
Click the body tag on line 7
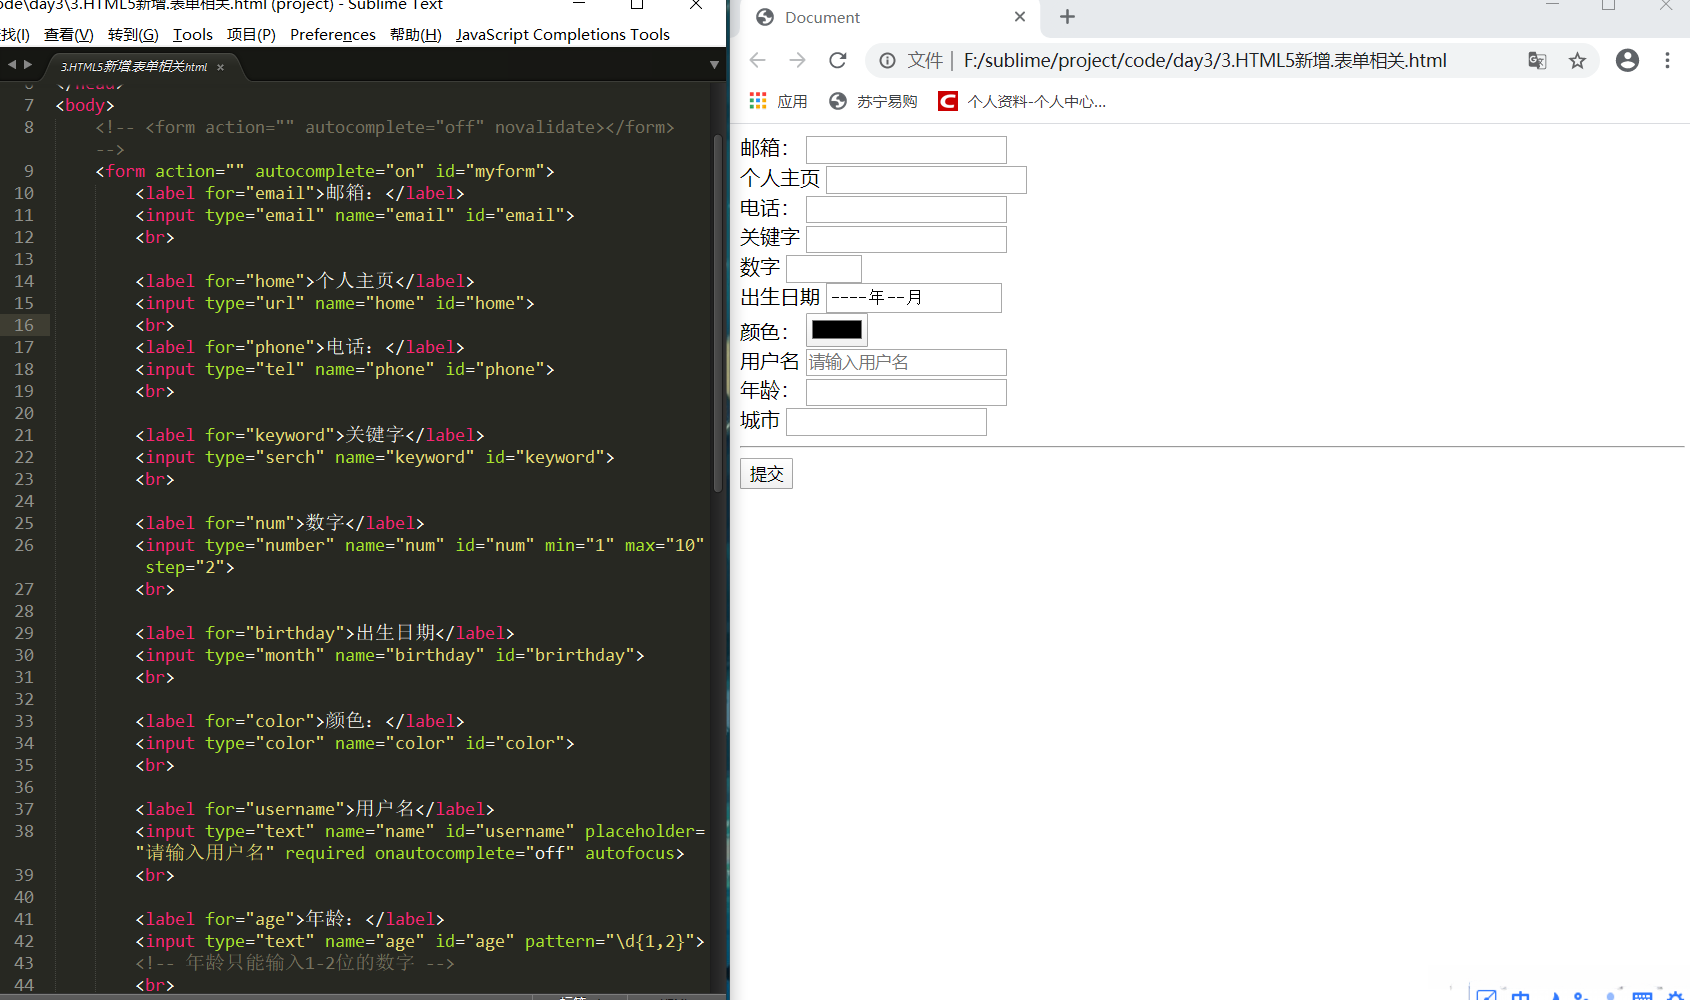[85, 105]
